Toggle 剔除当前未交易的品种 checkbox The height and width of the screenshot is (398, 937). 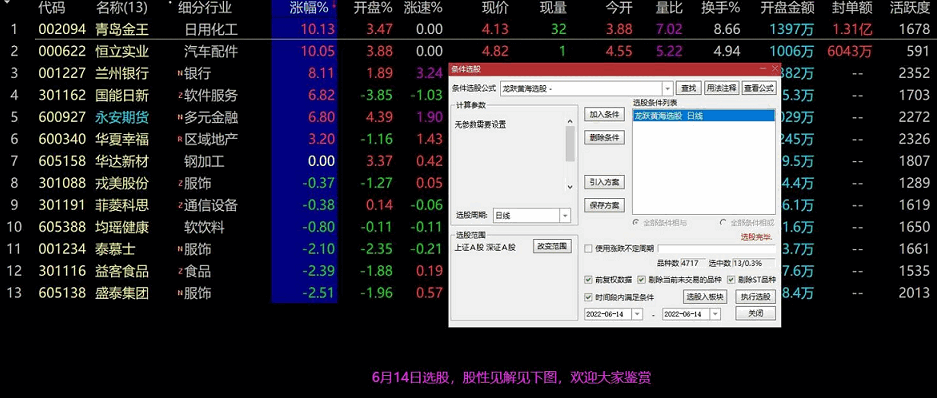(642, 280)
